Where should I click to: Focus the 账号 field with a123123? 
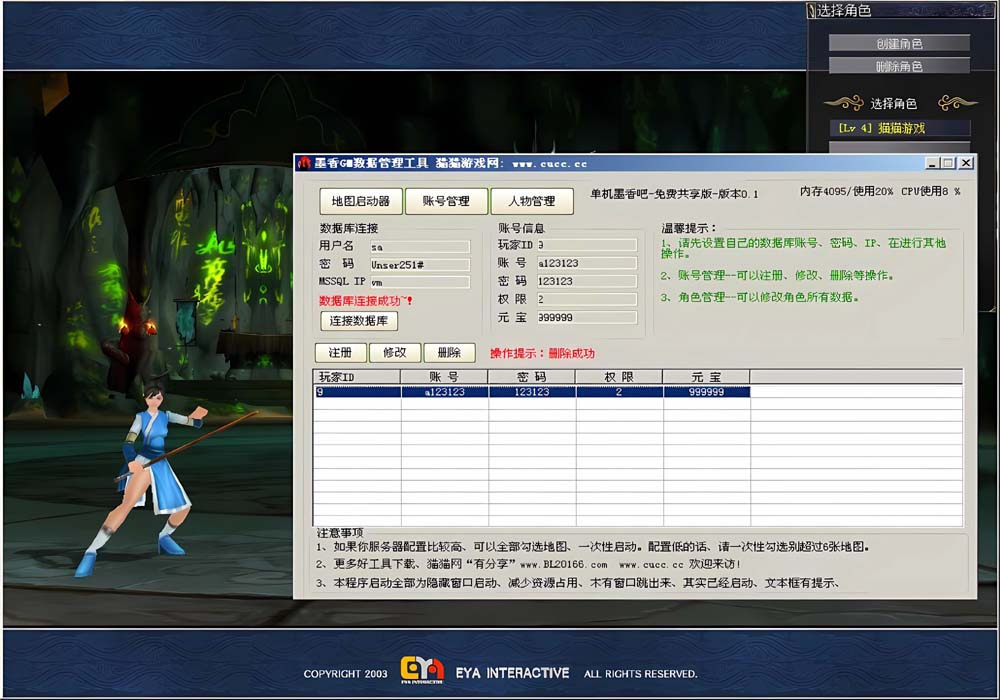587,263
